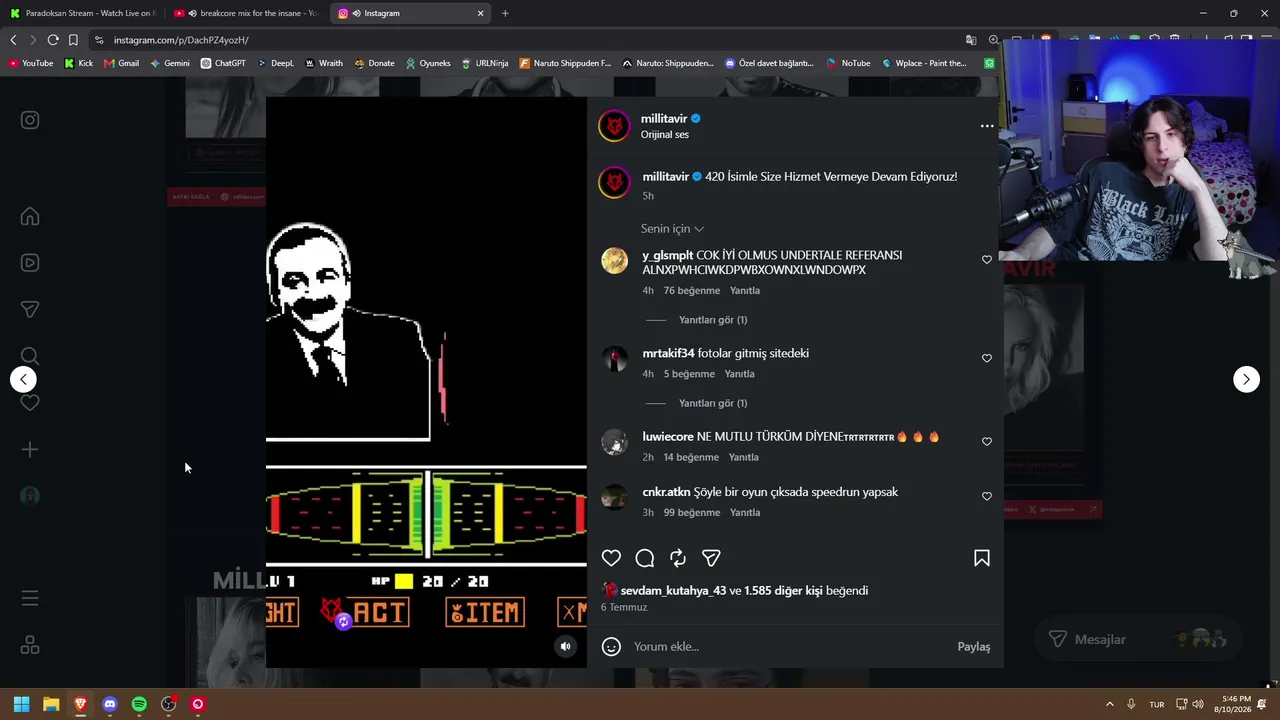Viewport: 1280px width, 720px height.
Task: Open File Explorer from the taskbar
Action: tap(51, 704)
